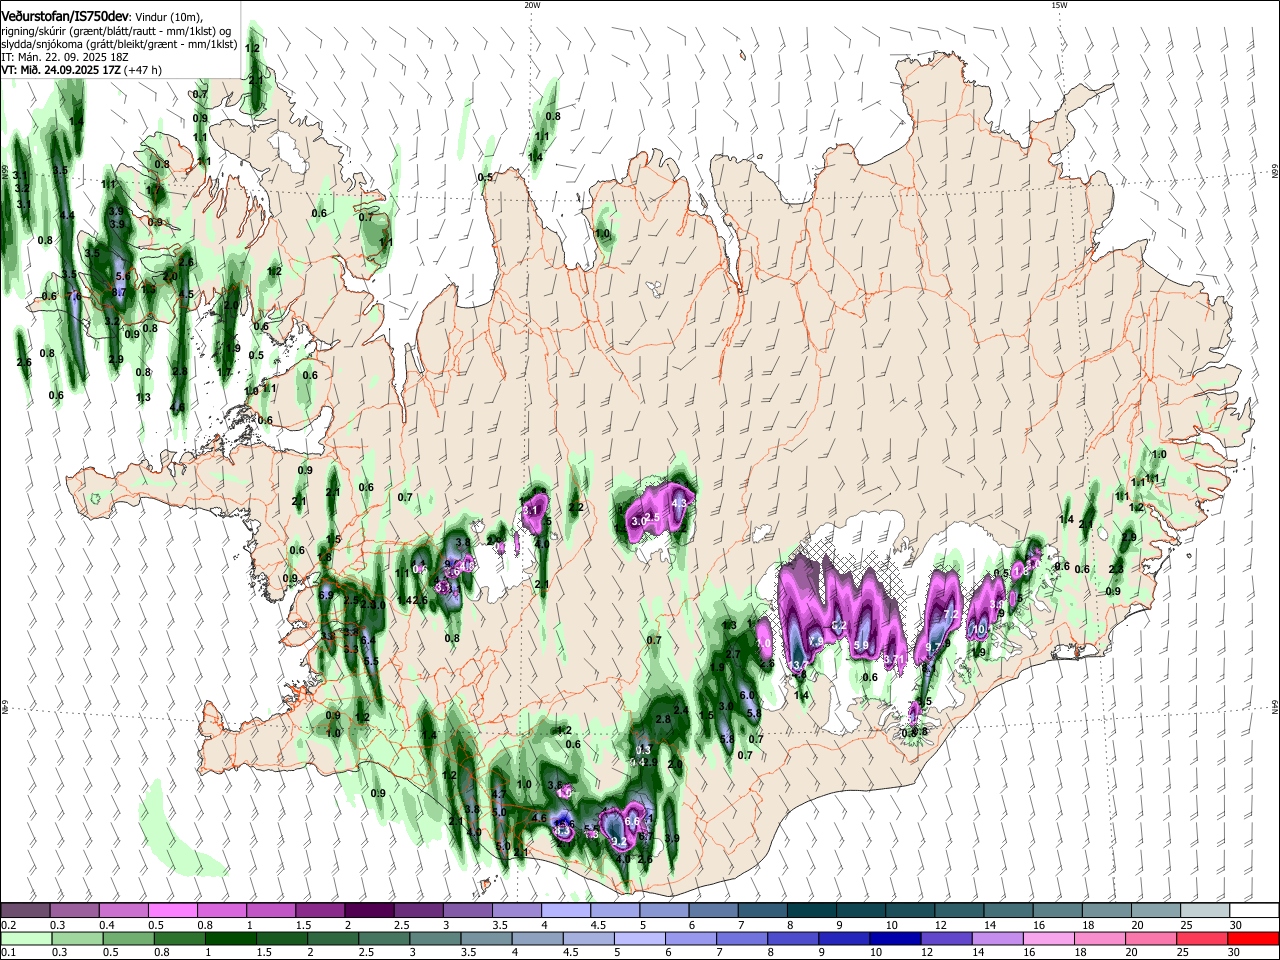The height and width of the screenshot is (960, 1280).
Task: Click the snow-scale swatch between 8 and 9
Action: [x=811, y=911]
